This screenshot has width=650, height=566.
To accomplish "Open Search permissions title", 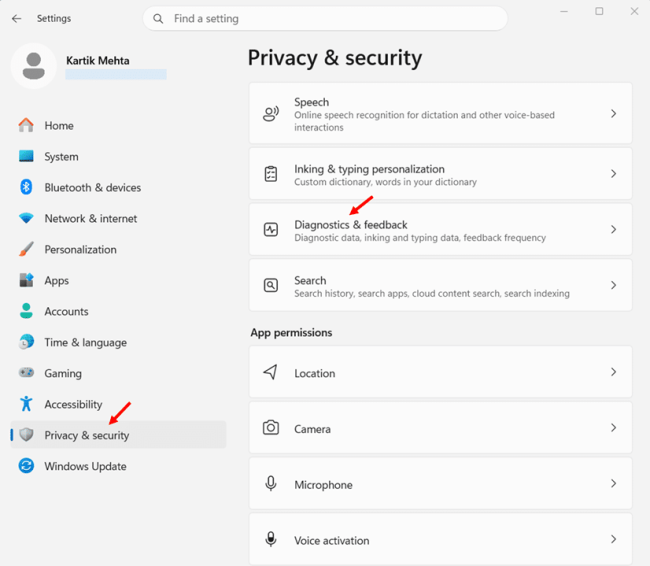I will [x=310, y=280].
